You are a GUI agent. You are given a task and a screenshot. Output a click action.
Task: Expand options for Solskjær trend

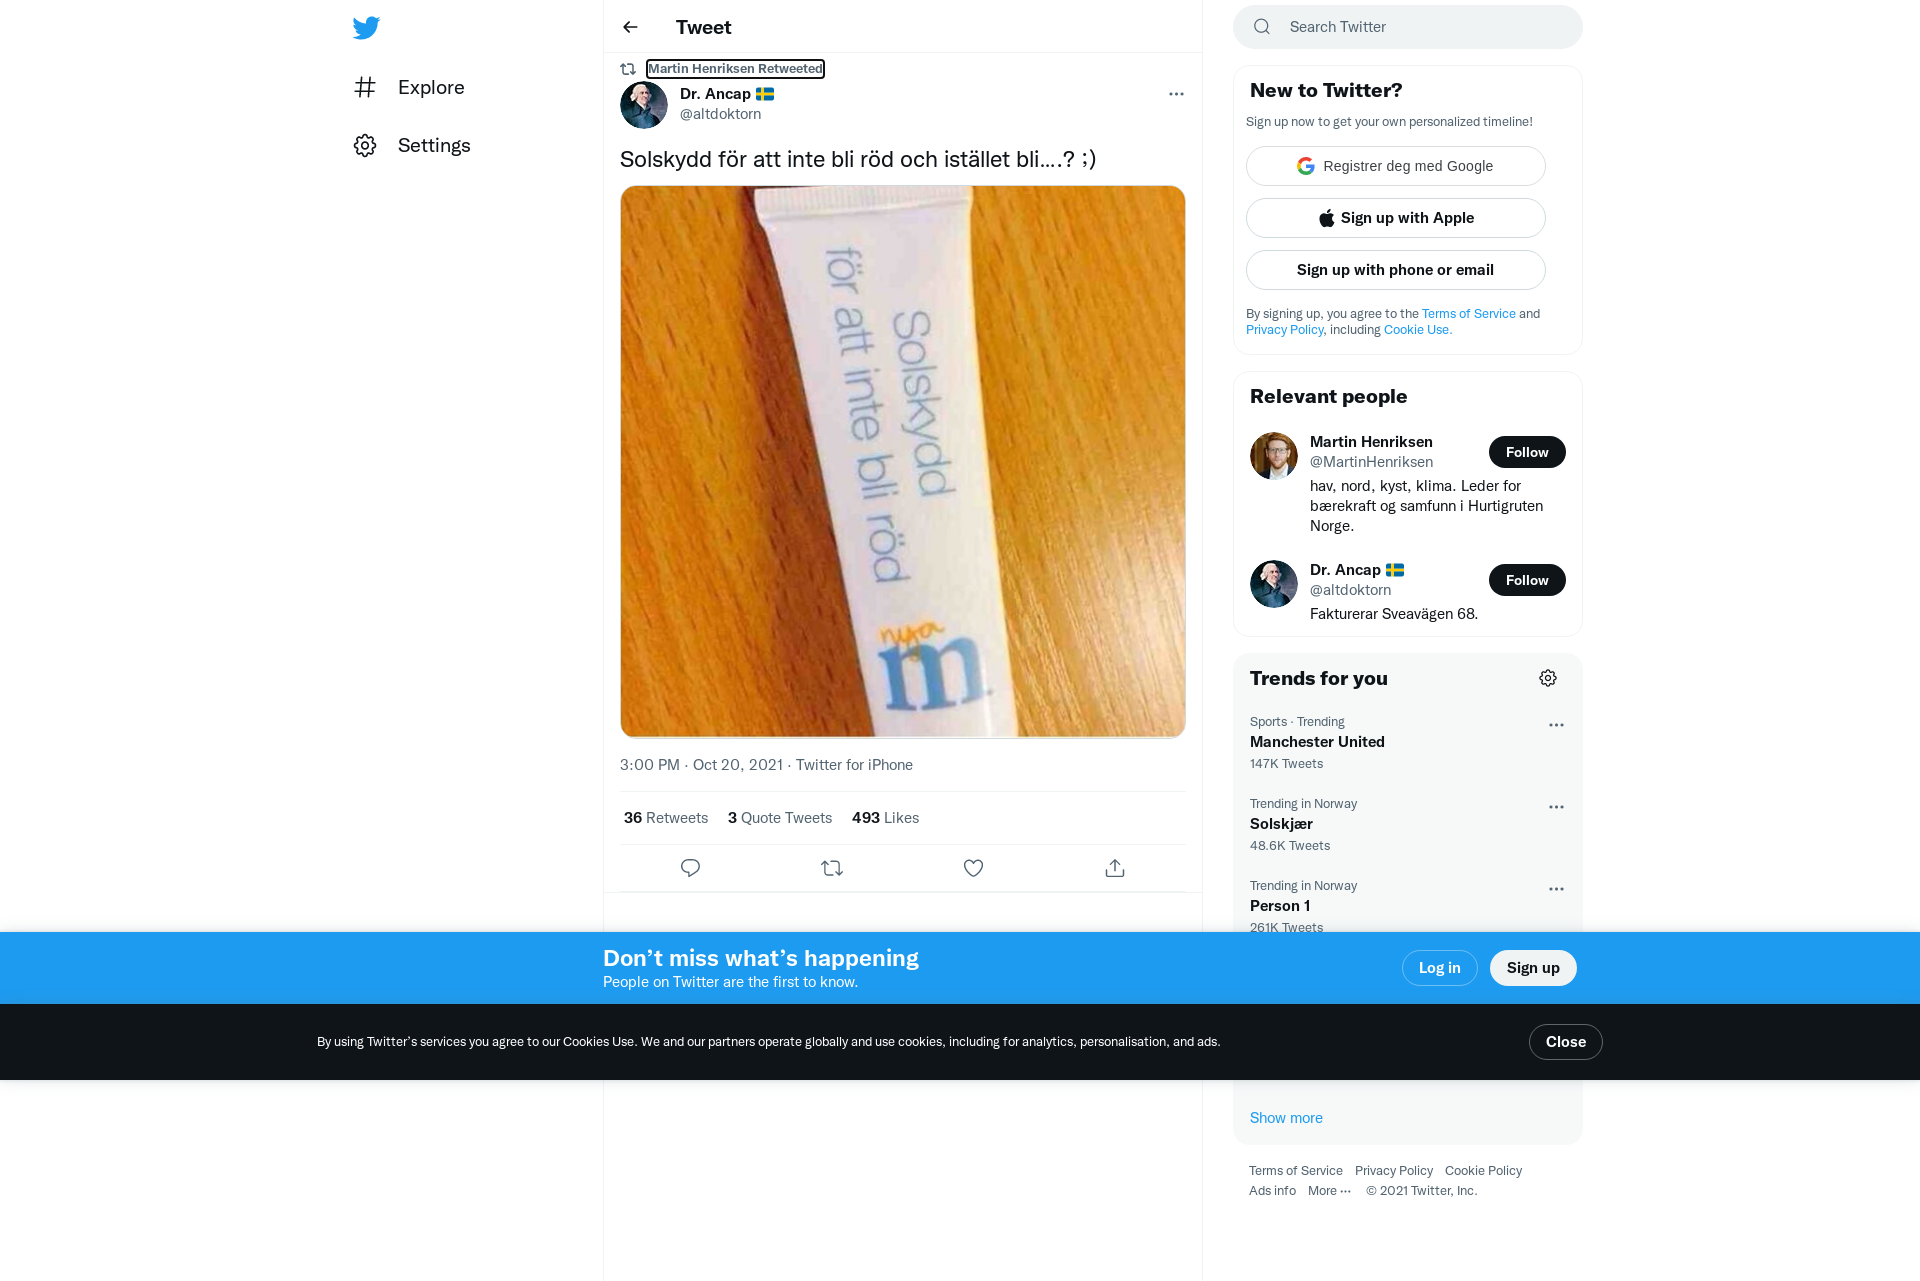1556,807
